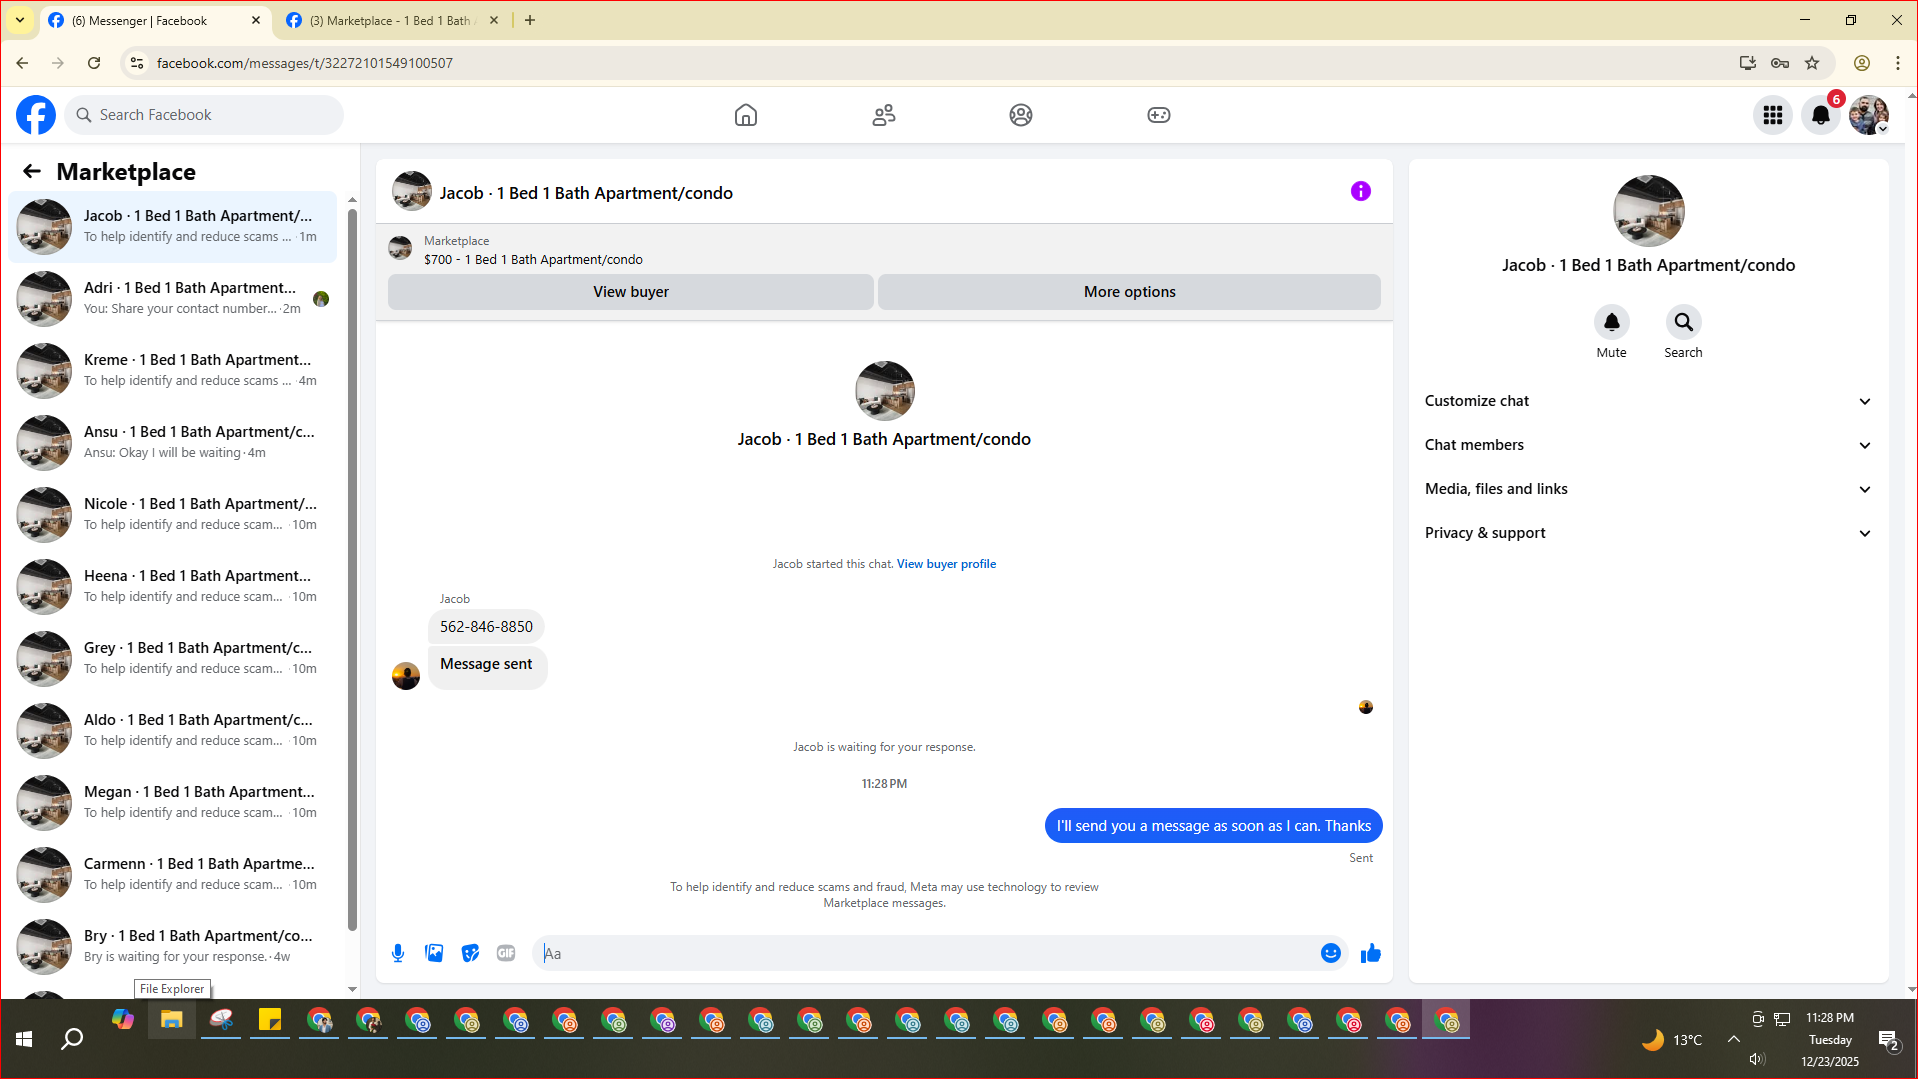Viewport: 1918px width, 1079px height.
Task: Attach a photo file icon
Action: [434, 953]
